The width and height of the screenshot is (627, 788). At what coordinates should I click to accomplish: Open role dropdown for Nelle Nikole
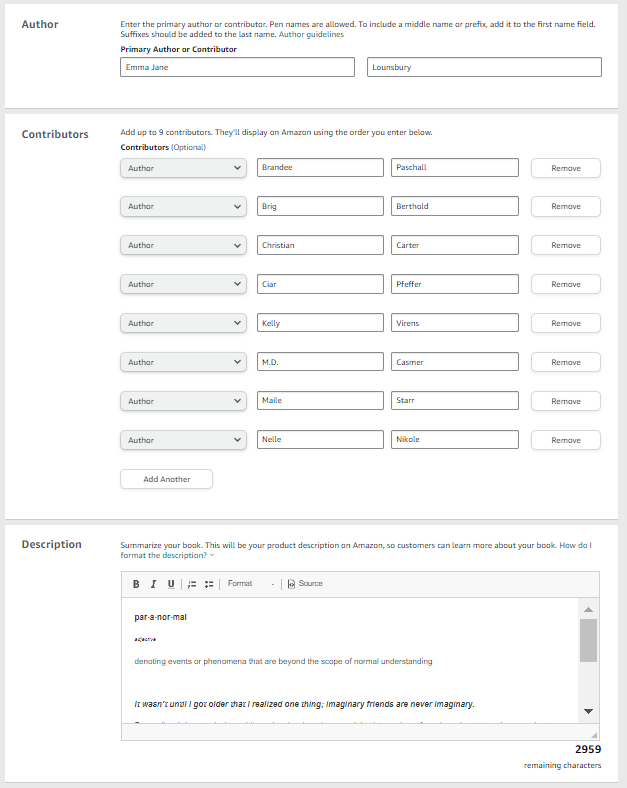pos(183,440)
